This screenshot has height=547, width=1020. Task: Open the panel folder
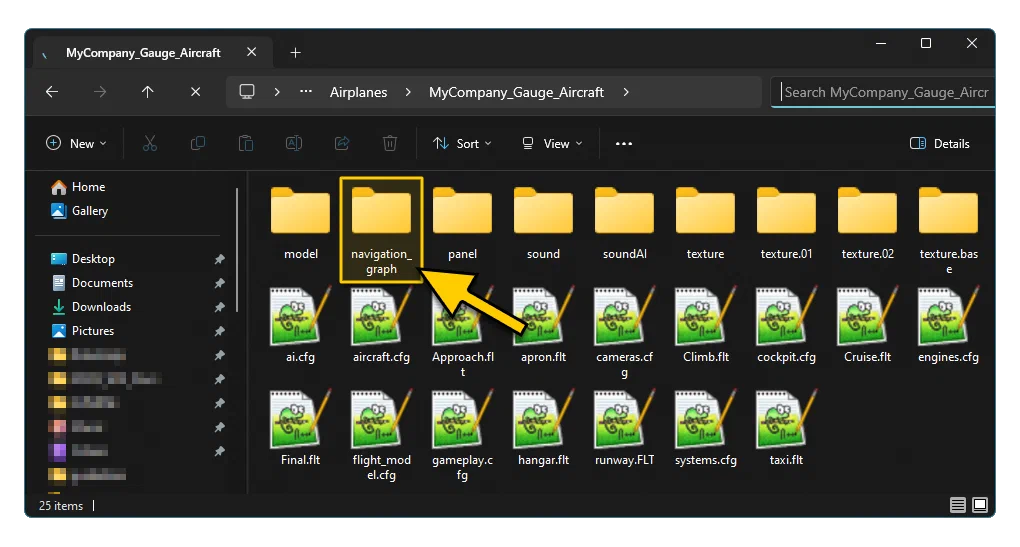click(463, 223)
